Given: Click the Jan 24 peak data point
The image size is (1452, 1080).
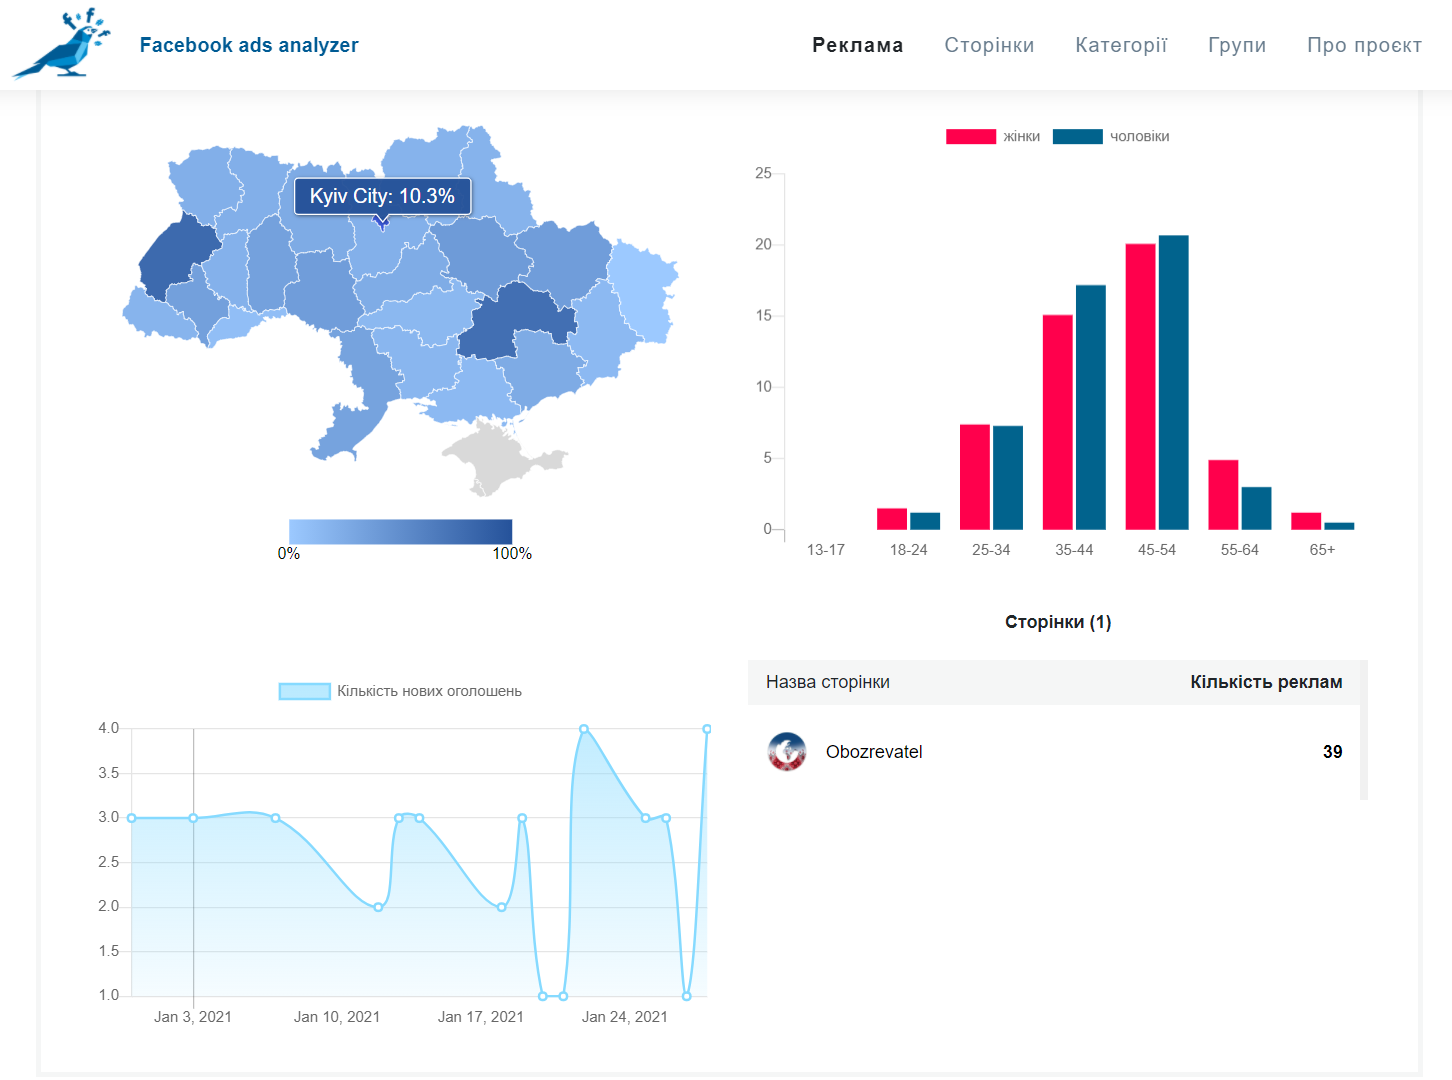Looking at the screenshot, I should [584, 729].
